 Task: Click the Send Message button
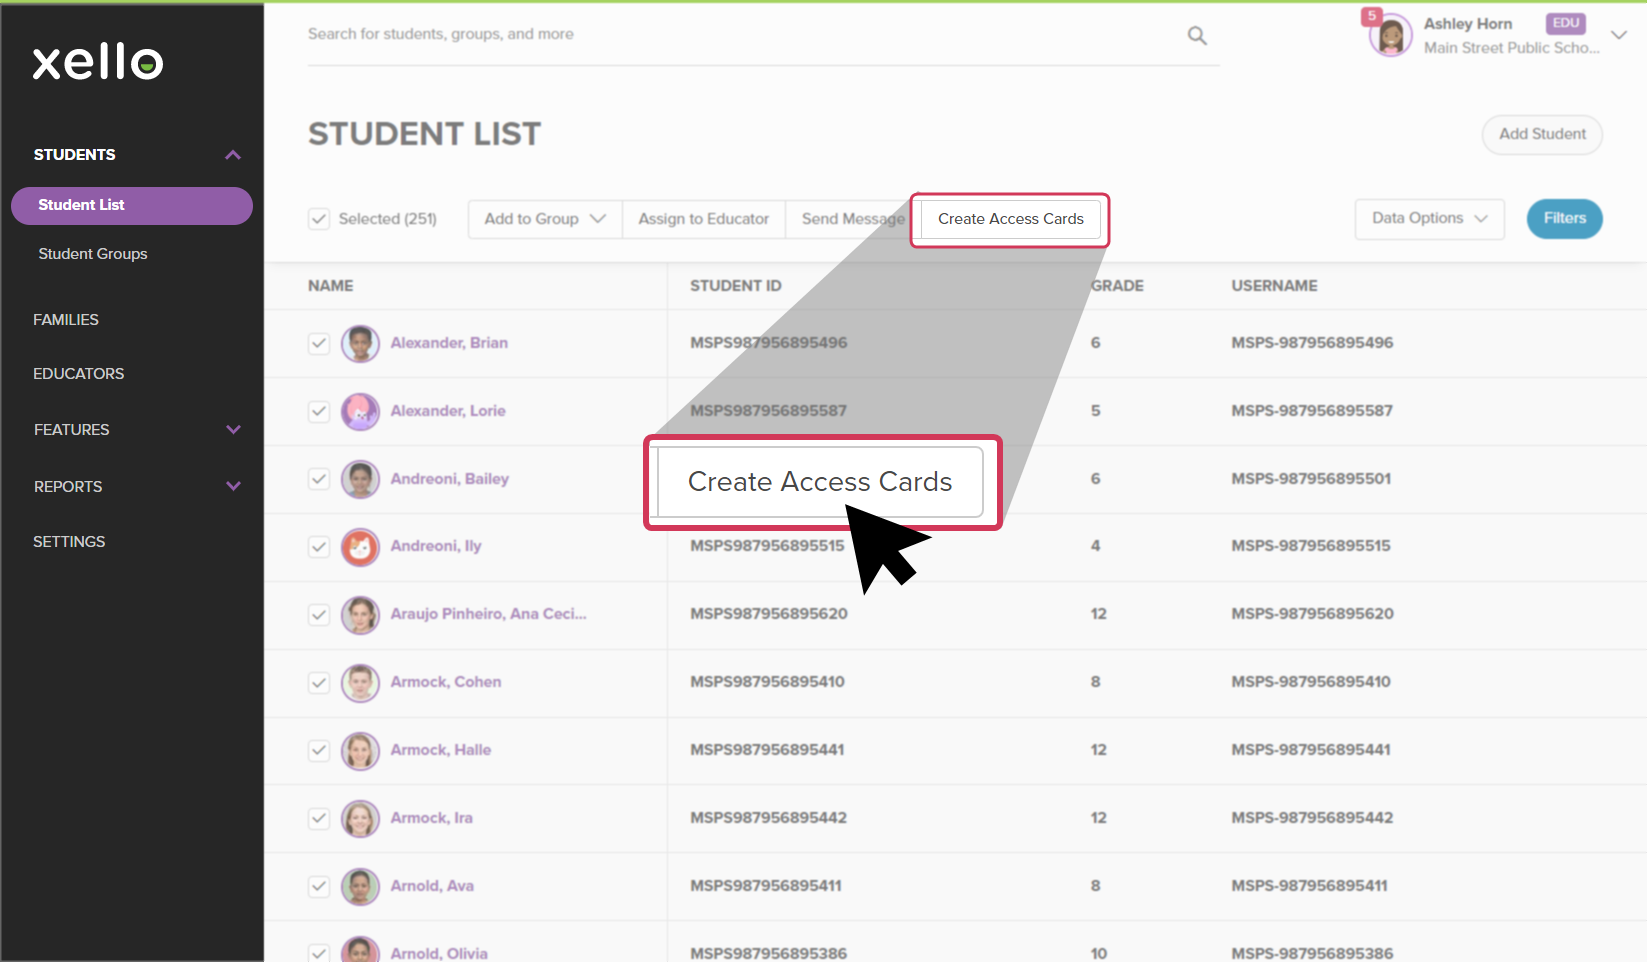coord(853,219)
